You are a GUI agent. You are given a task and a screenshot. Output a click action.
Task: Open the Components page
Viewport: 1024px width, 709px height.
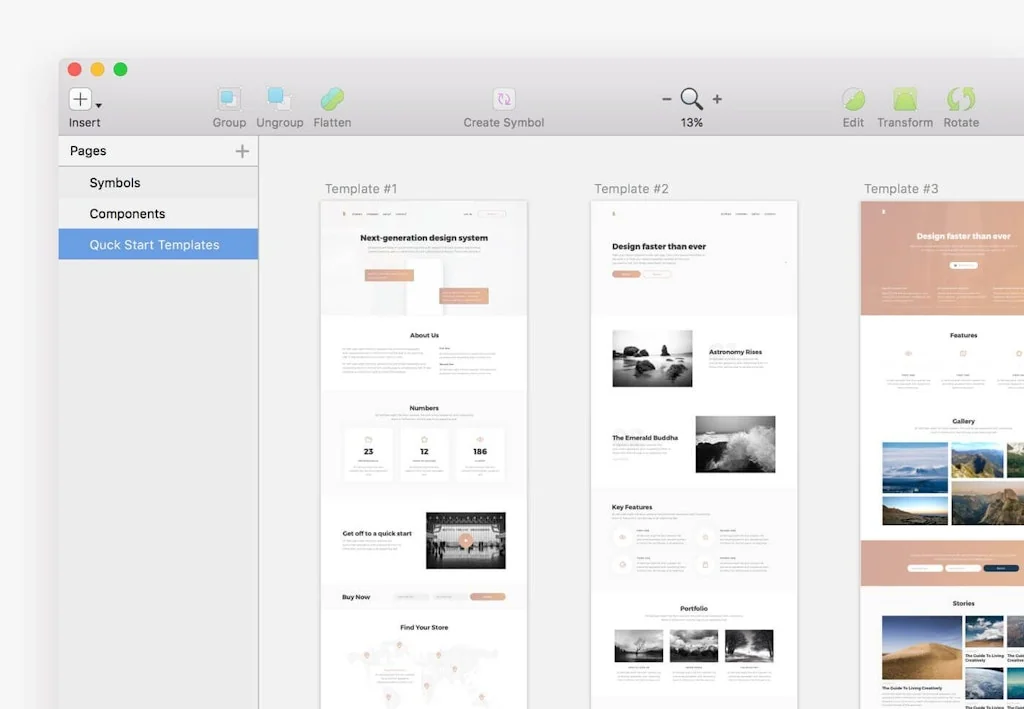pyautogui.click(x=128, y=213)
